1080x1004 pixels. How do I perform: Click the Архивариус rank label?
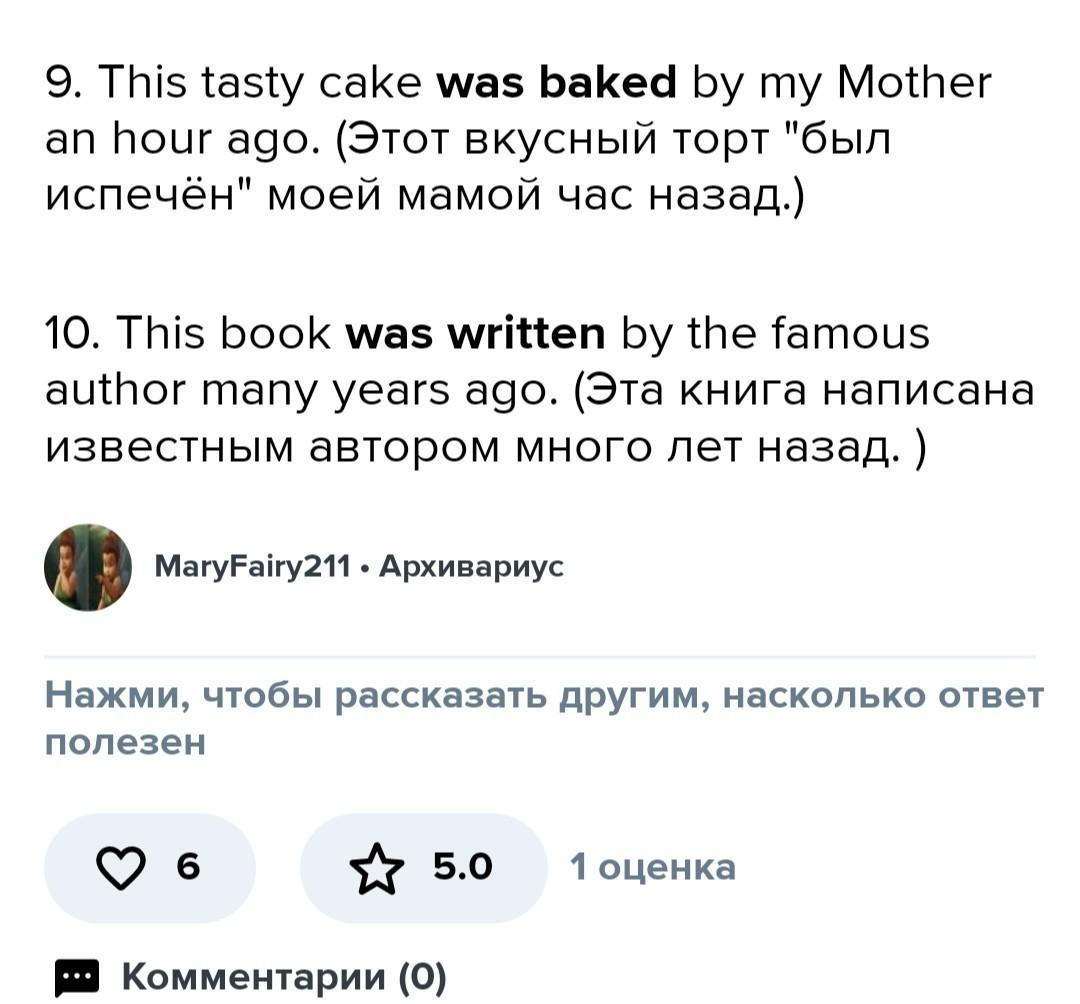[x=472, y=568]
